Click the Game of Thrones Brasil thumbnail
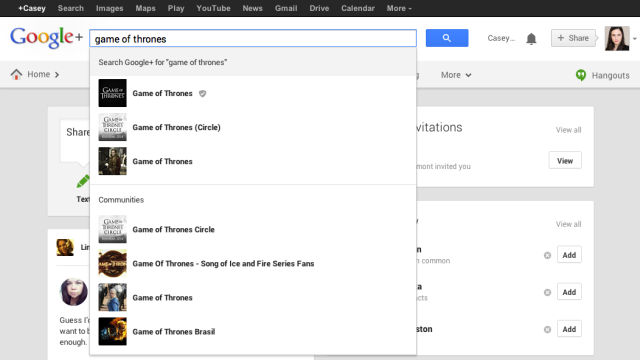Image resolution: width=640 pixels, height=360 pixels. [x=113, y=331]
